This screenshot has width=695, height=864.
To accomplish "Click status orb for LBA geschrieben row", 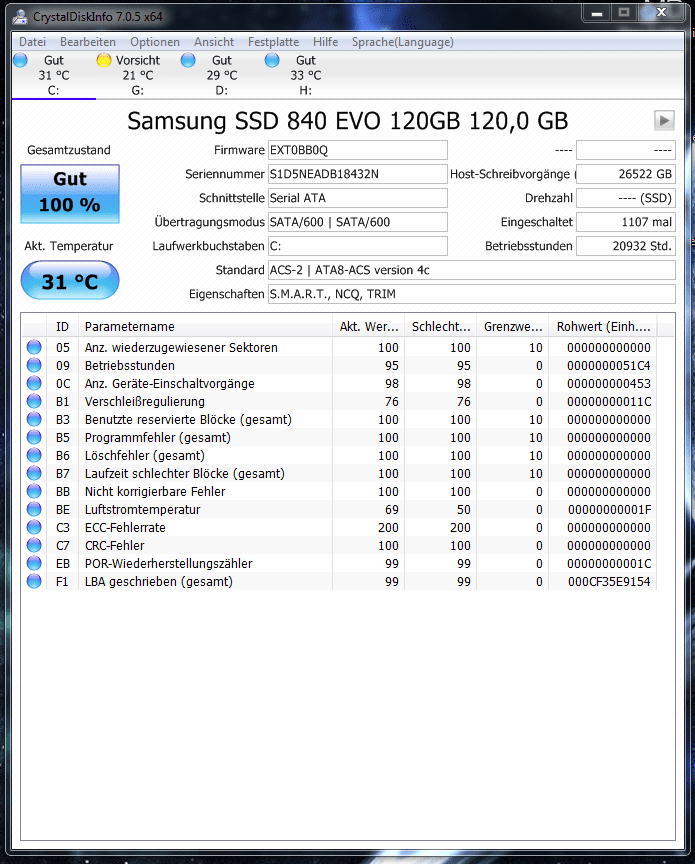I will (x=34, y=581).
